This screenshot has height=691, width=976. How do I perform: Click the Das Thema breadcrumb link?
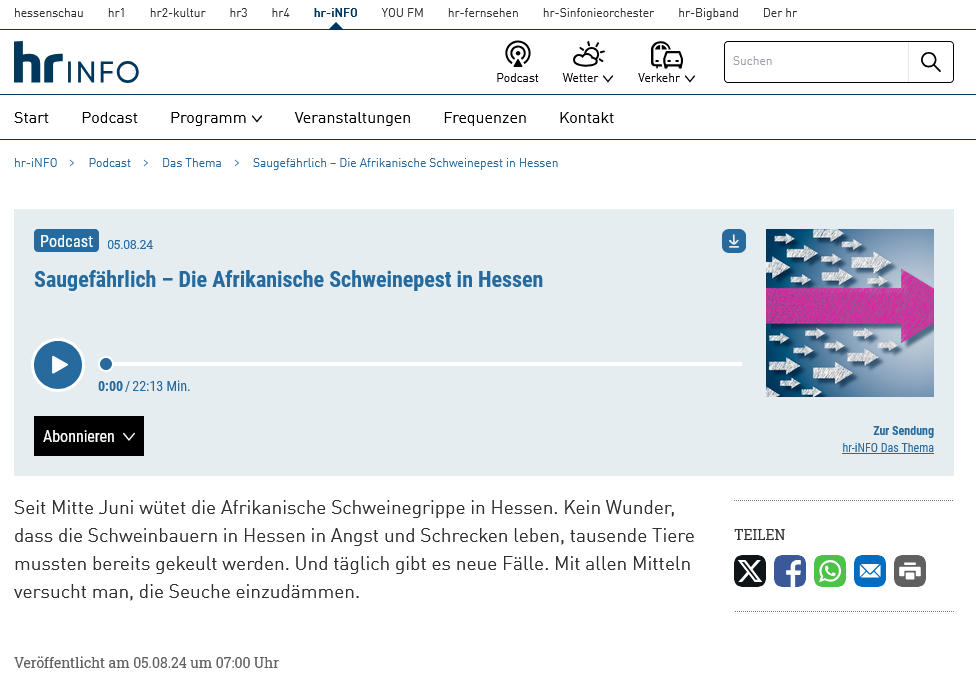pyautogui.click(x=192, y=163)
